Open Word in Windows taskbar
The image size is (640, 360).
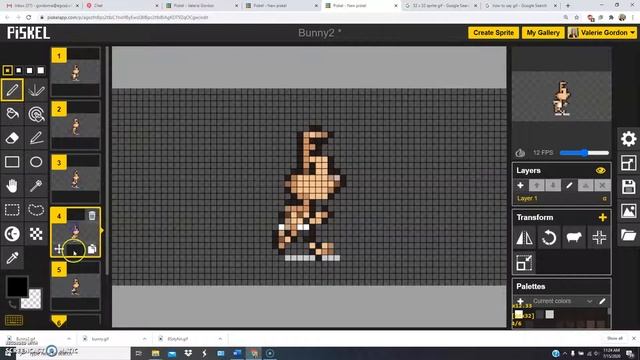click(237, 353)
